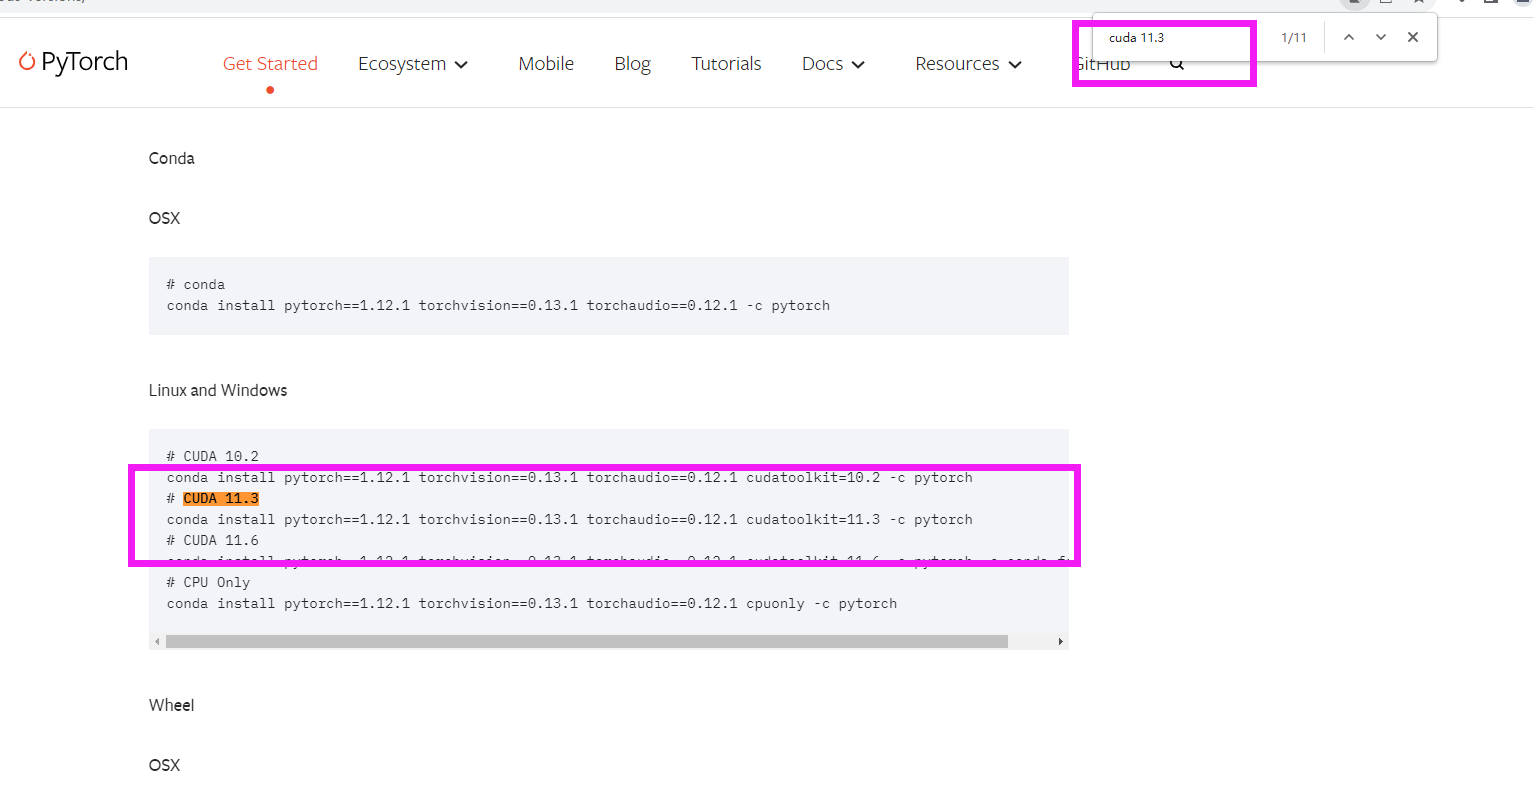
Task: Close the find bar
Action: [1413, 37]
